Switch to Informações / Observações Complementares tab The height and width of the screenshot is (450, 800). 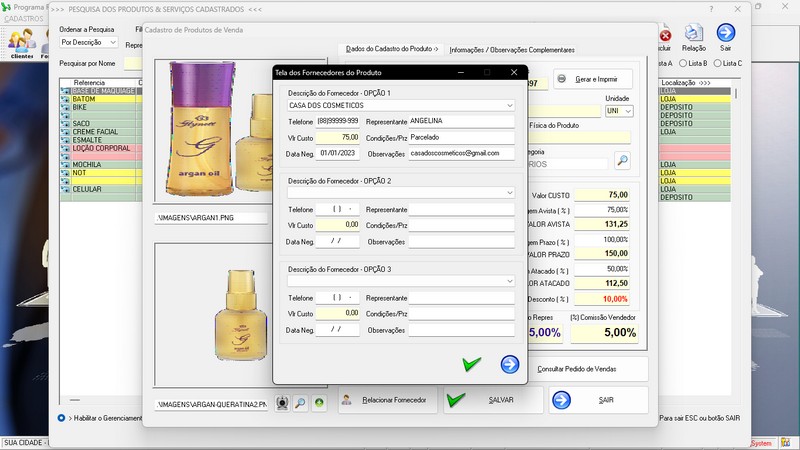tap(512, 49)
